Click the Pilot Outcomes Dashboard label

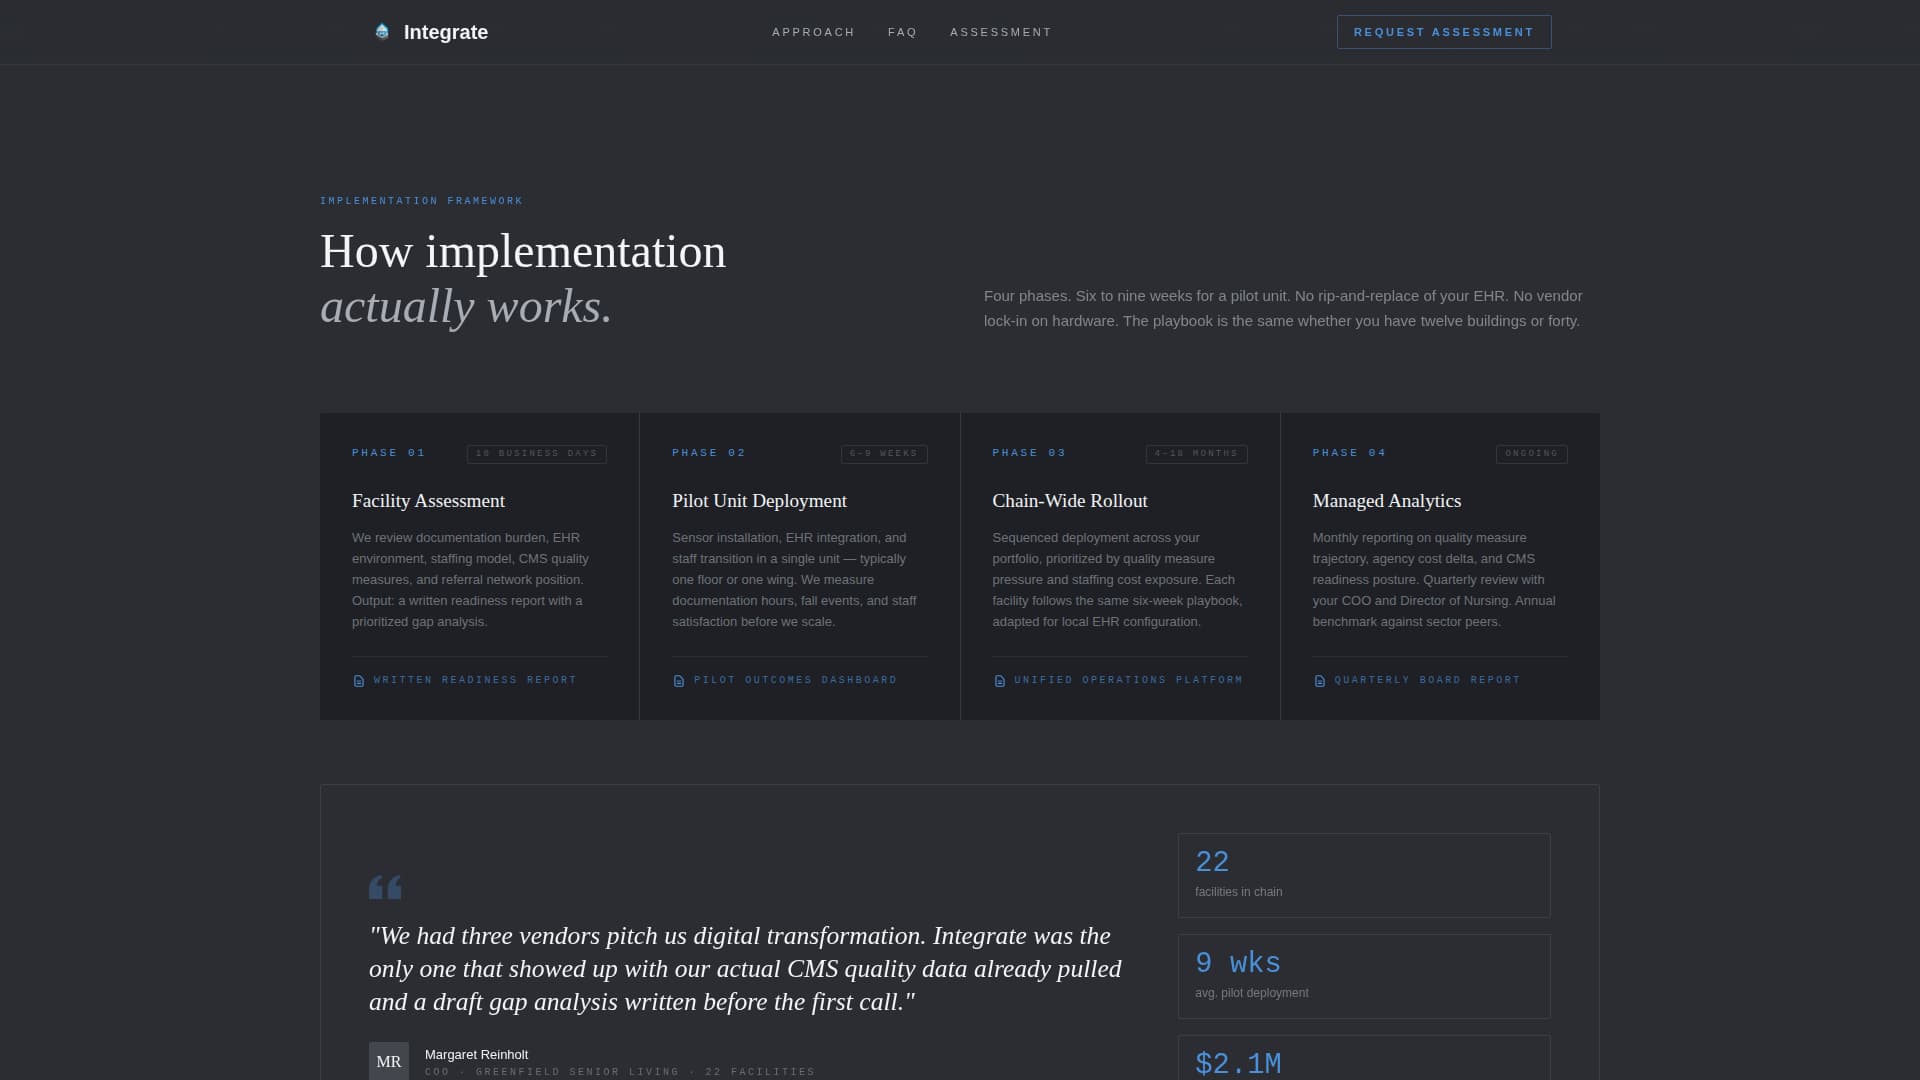[795, 680]
